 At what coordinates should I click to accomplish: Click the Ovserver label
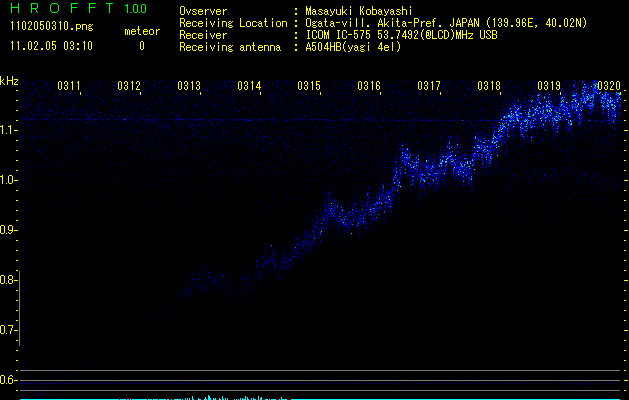[x=203, y=11]
